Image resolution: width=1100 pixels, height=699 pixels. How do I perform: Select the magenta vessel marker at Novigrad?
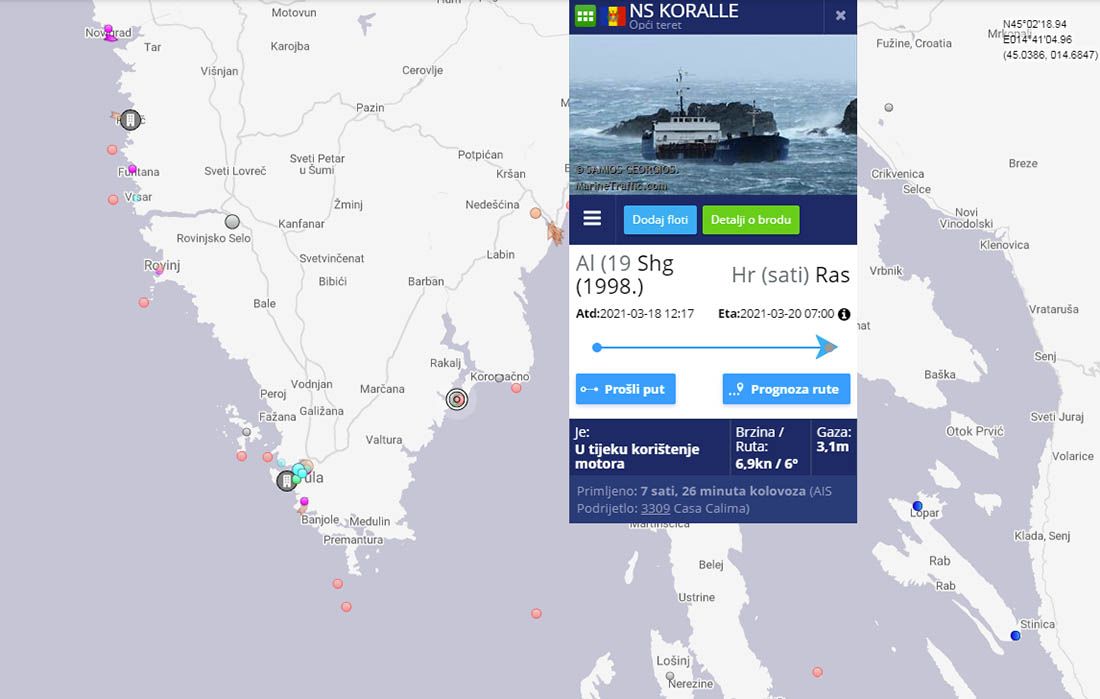(109, 33)
